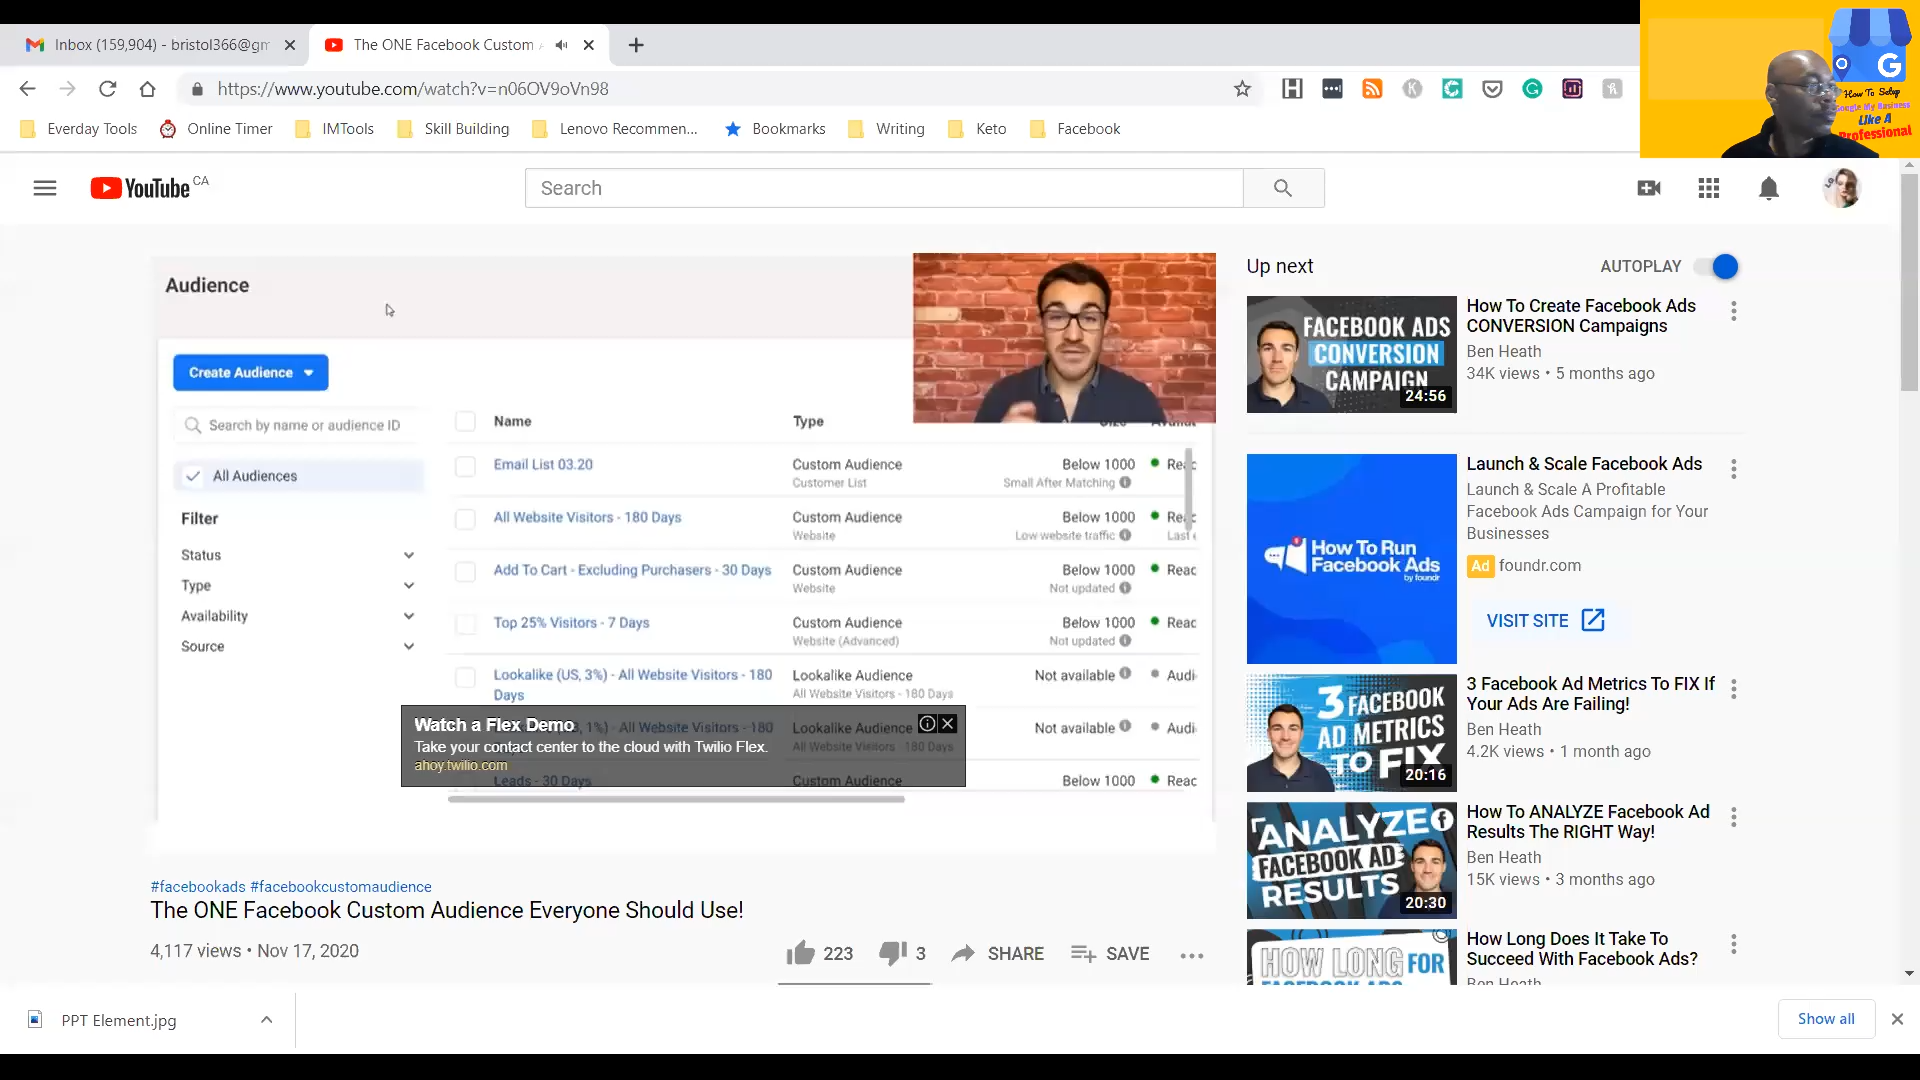The height and width of the screenshot is (1080, 1920).
Task: Submit search with the magnifier button
Action: 1283,188
